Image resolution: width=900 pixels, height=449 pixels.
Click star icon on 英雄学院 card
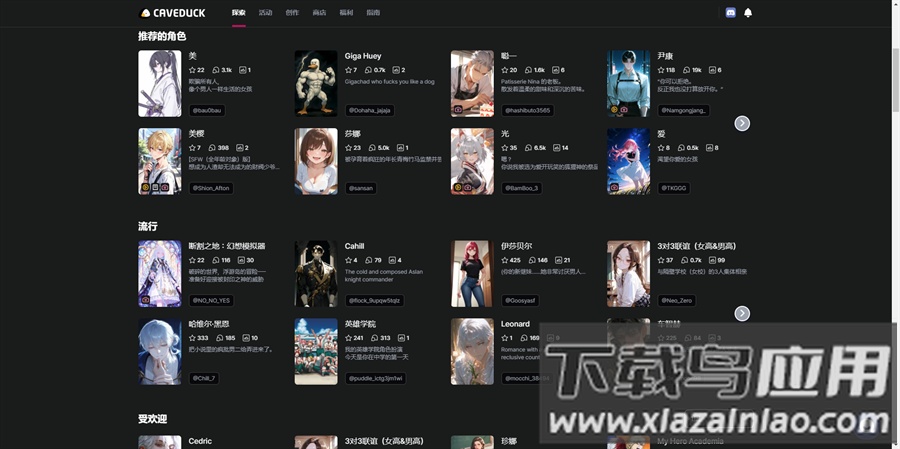coord(348,338)
